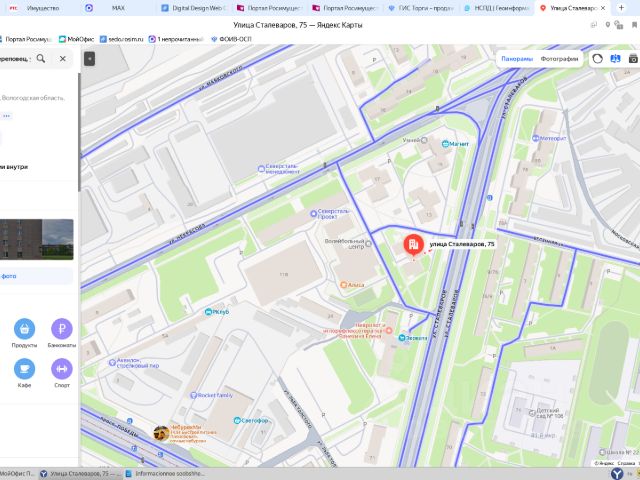Click the Аквилон стрелковый тир marker
Image resolution: width=640 pixels, height=480 pixels.
point(112,362)
